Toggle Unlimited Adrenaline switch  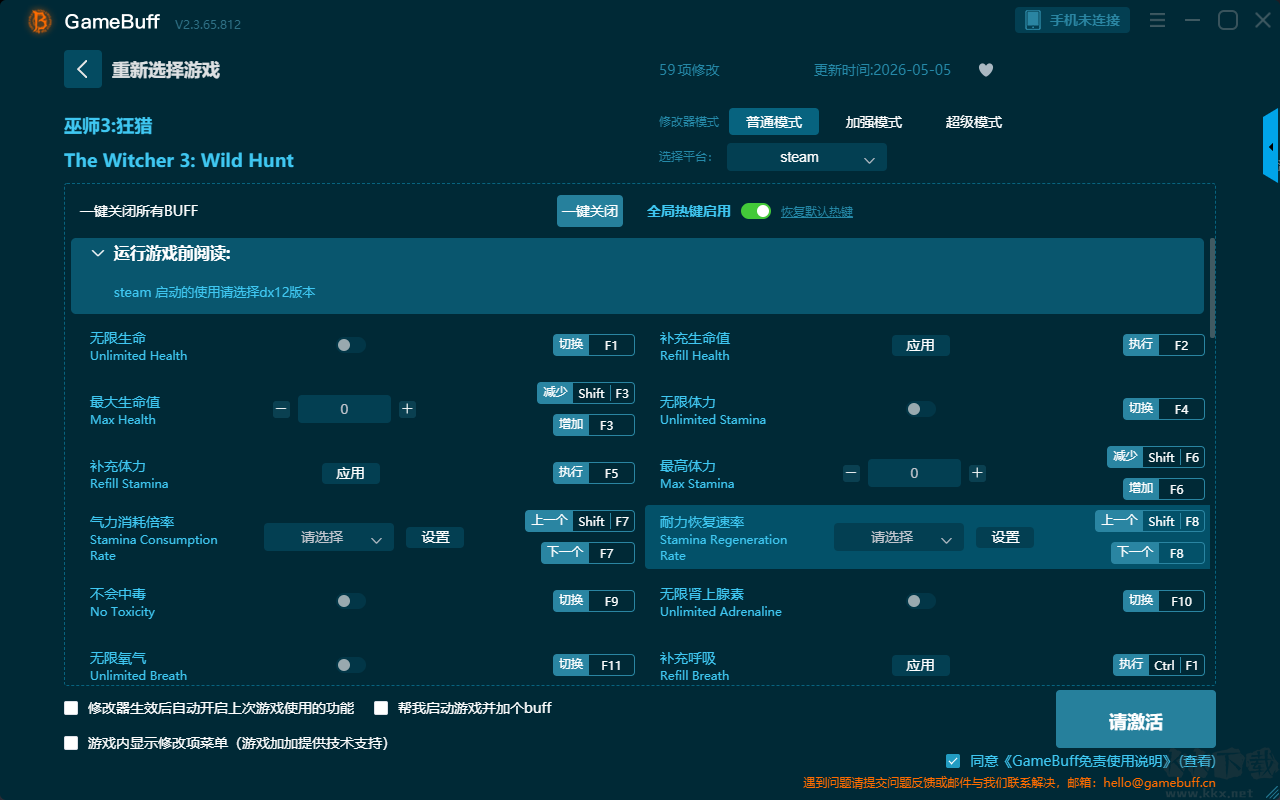(921, 601)
